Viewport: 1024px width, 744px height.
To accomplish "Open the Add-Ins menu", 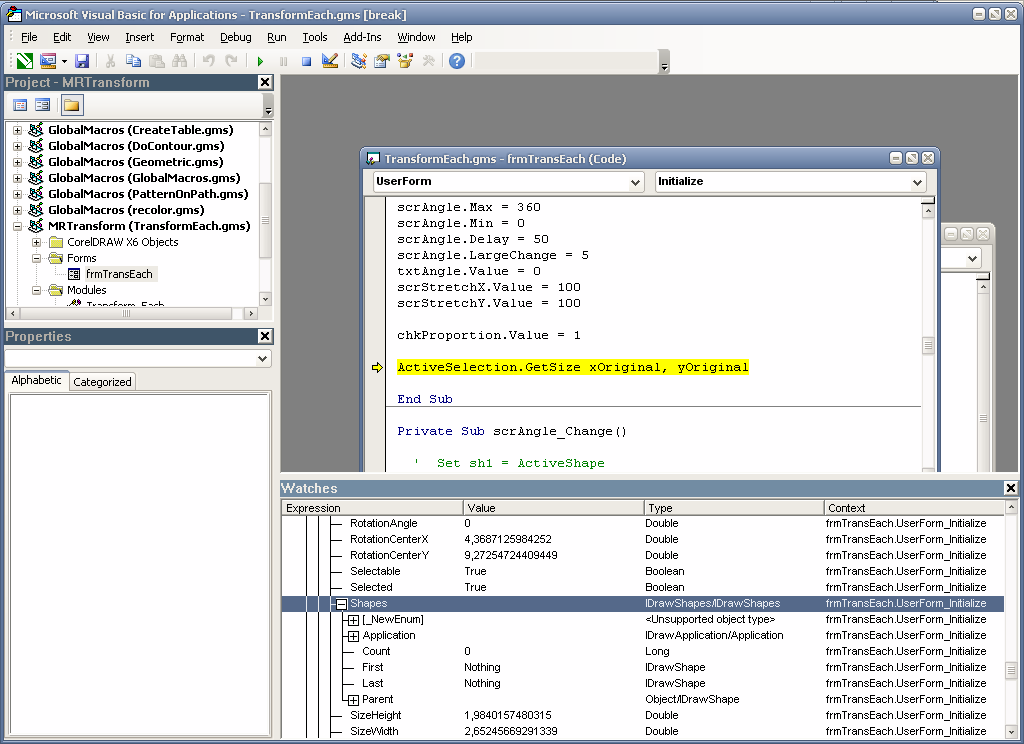I will 362,37.
